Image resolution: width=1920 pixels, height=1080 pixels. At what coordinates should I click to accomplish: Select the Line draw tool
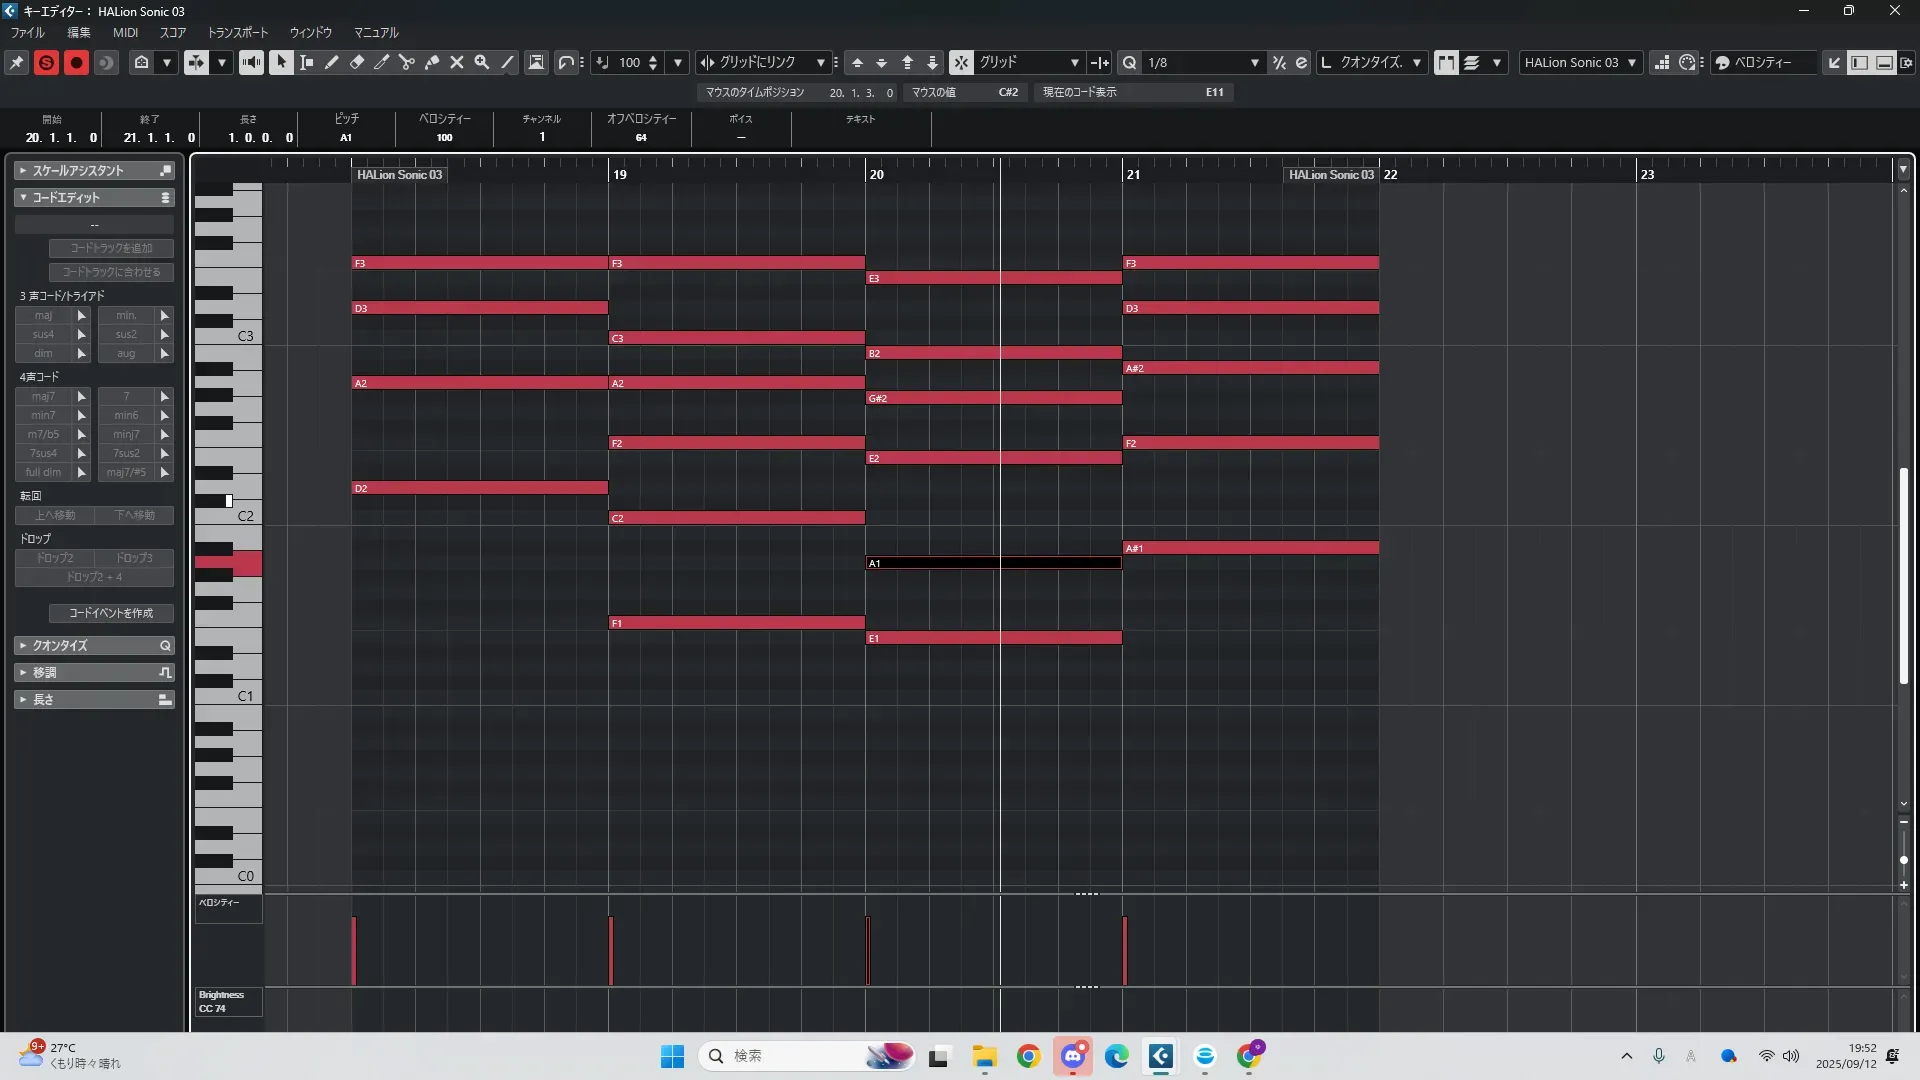click(x=507, y=62)
